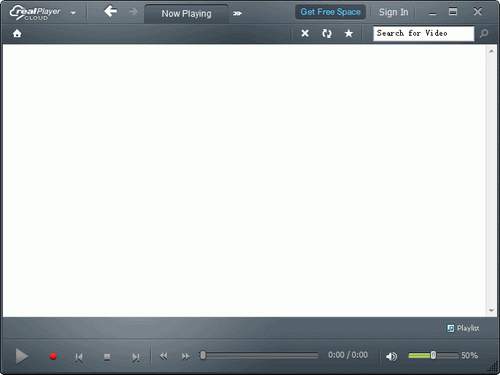Viewport: 500px width, 375px height.
Task: Click the playback seek slider
Action: (x=258, y=355)
